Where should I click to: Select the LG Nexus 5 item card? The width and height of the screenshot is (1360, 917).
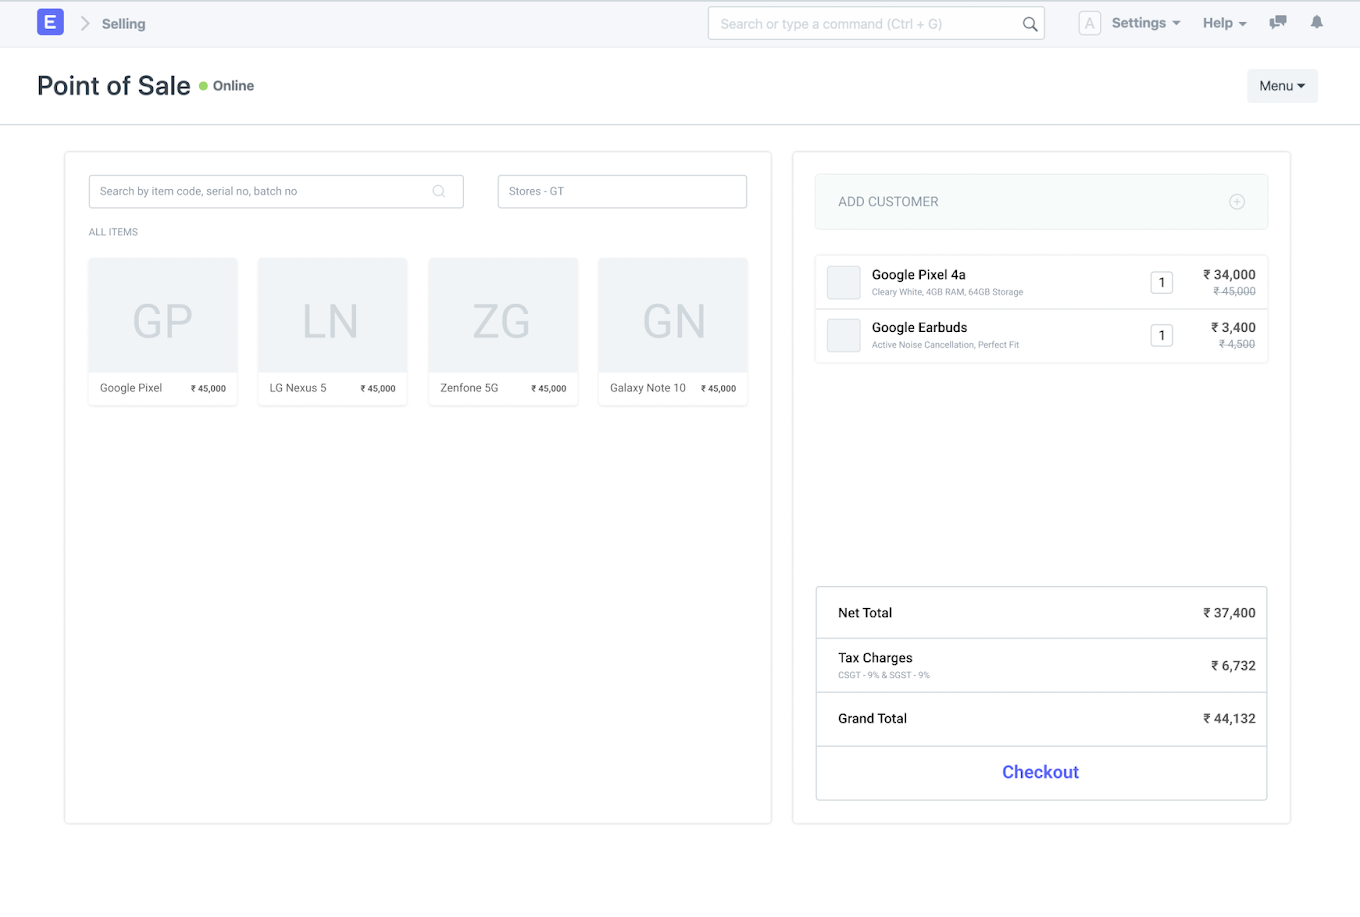(x=333, y=331)
